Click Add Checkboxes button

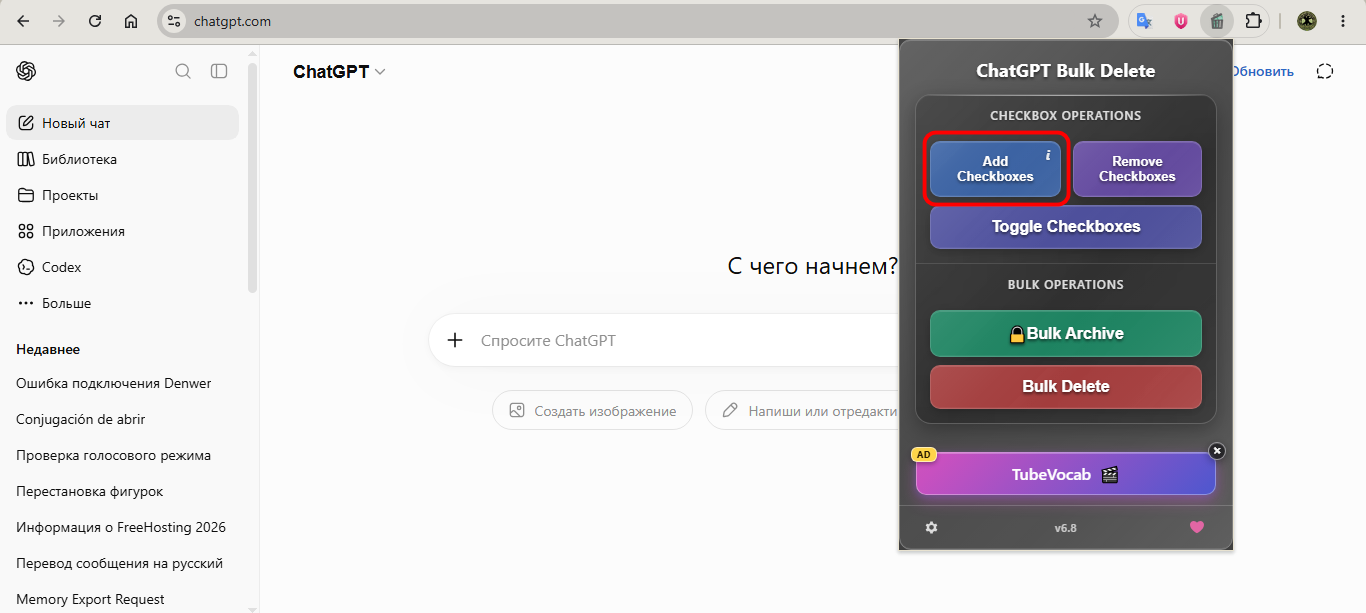pyautogui.click(x=995, y=169)
